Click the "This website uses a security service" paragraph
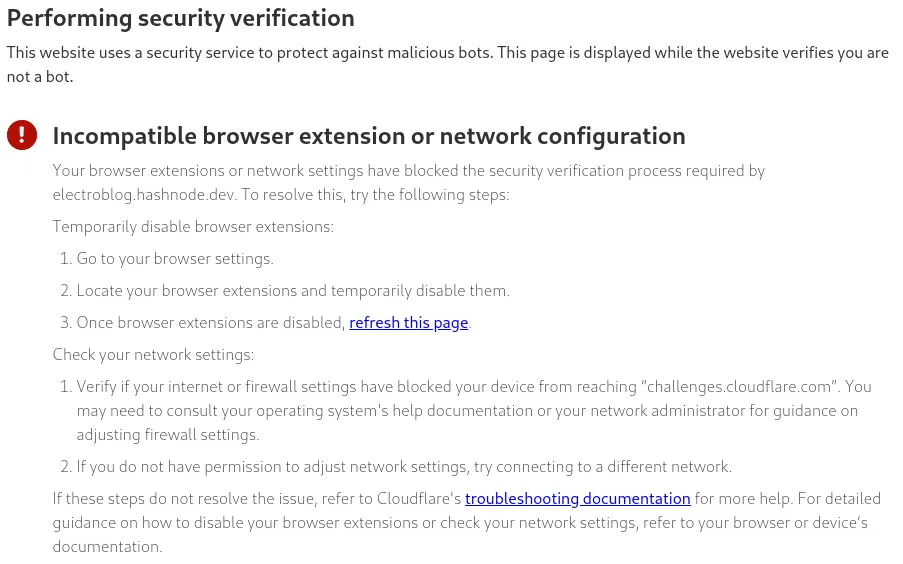 (300, 53)
